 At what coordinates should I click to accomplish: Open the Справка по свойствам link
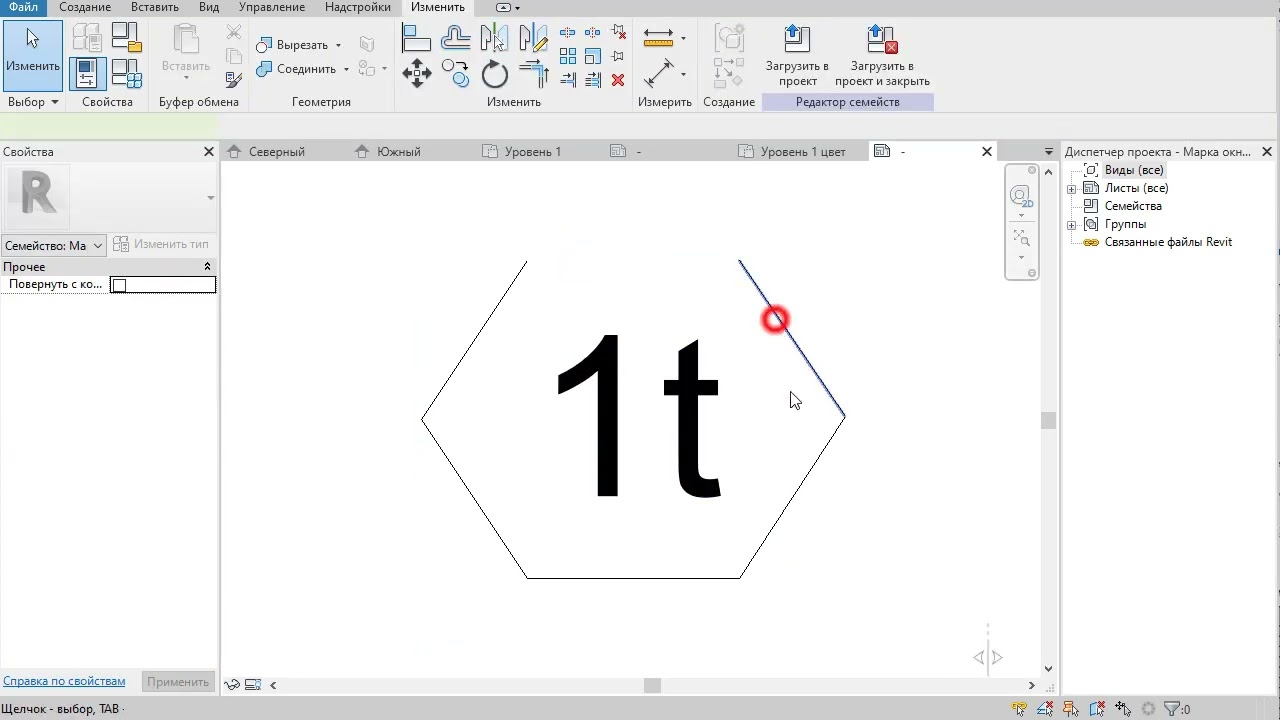(x=64, y=681)
